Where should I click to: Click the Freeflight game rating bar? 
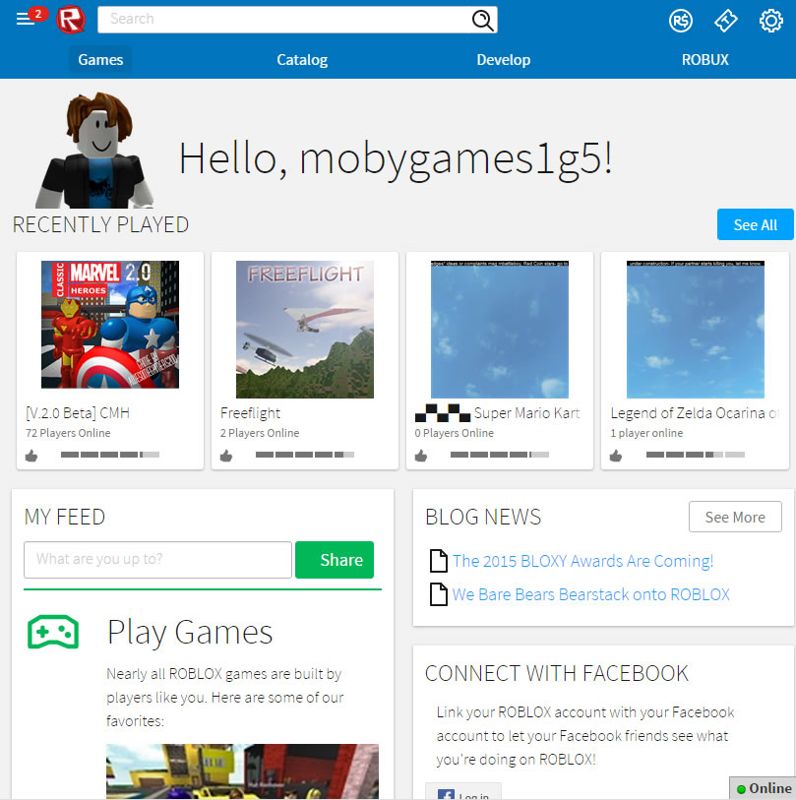(305, 455)
